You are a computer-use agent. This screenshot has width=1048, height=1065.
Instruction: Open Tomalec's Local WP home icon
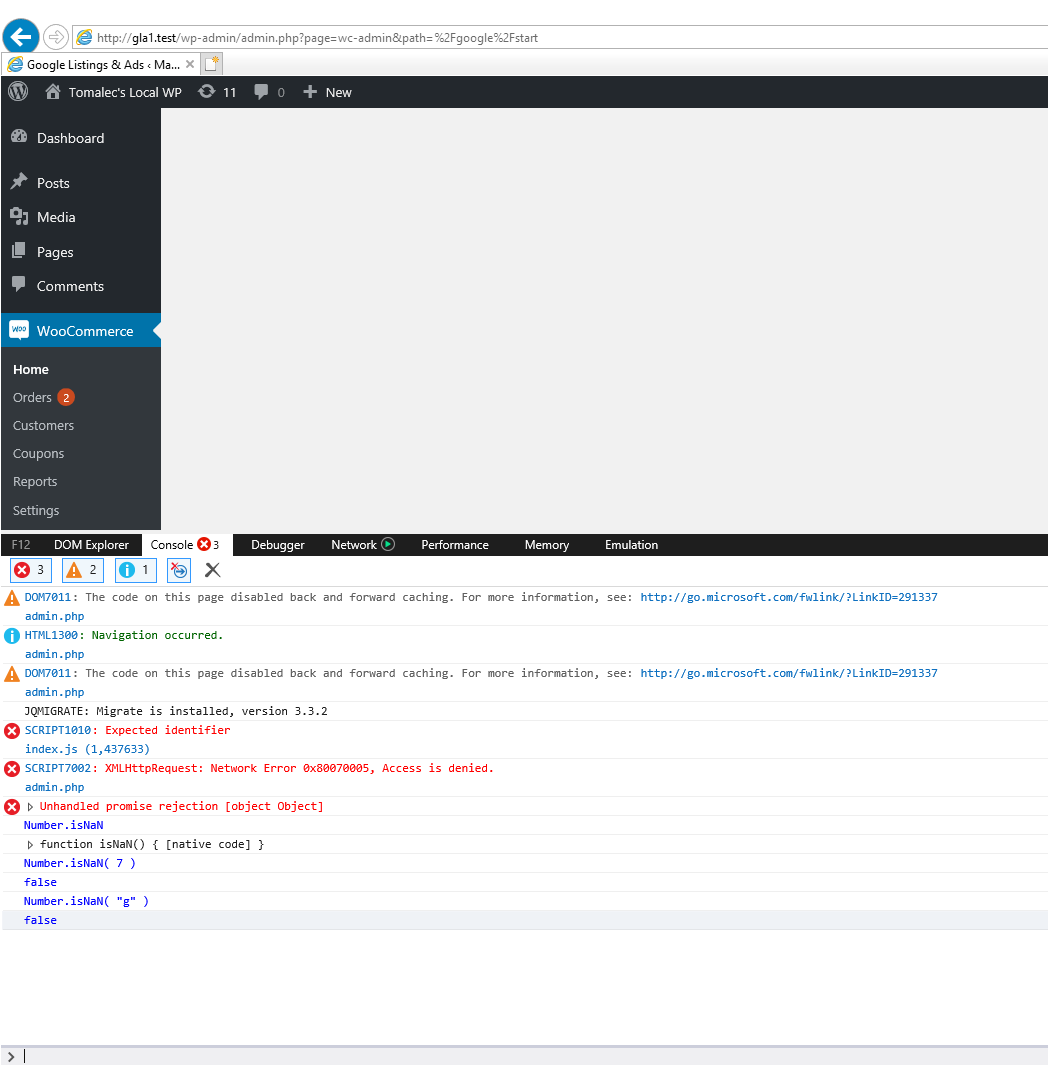(53, 91)
